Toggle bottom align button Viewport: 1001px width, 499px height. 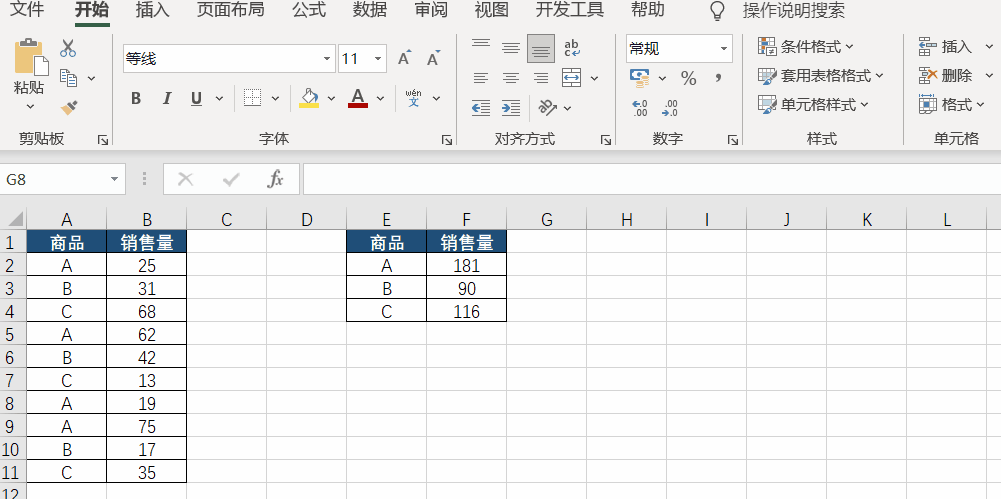click(541, 48)
